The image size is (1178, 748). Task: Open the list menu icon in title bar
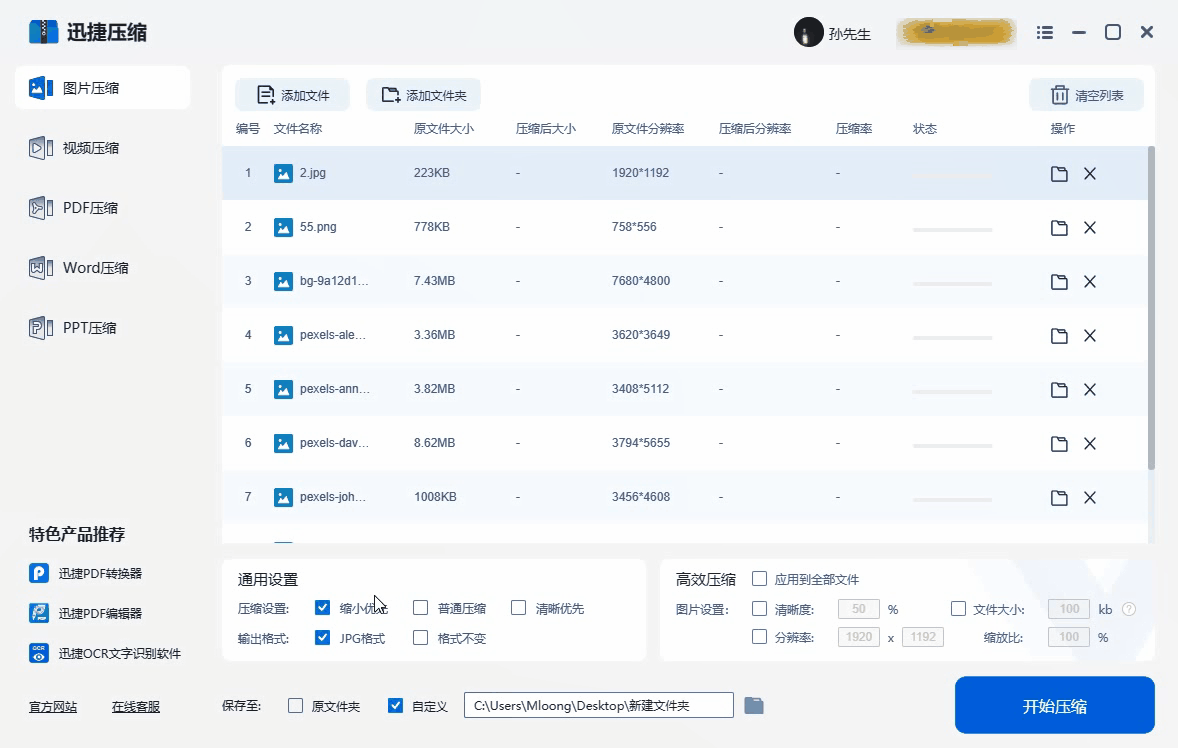[x=1044, y=32]
